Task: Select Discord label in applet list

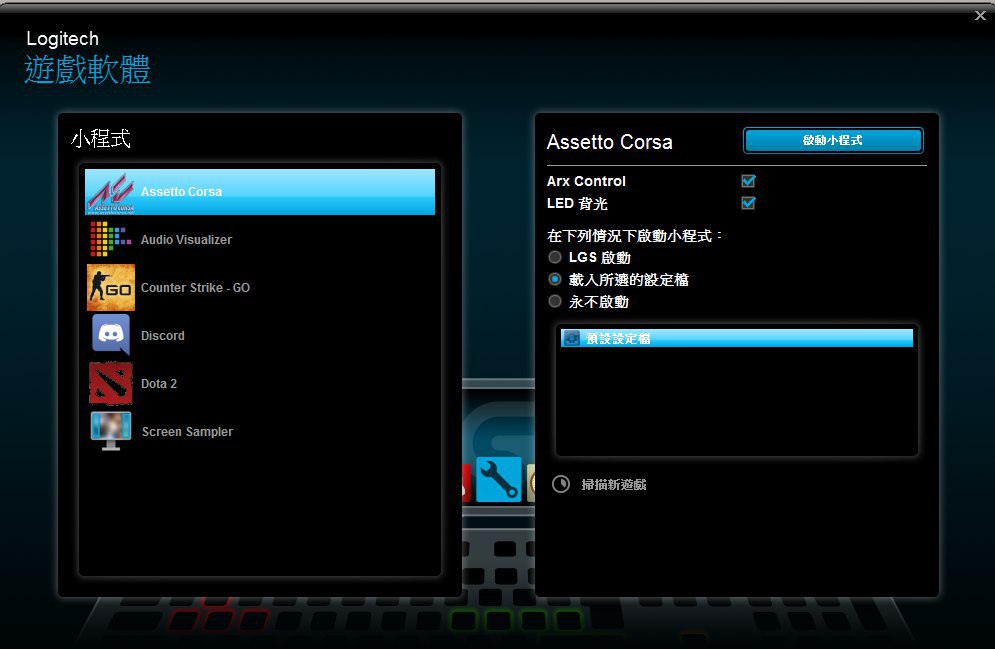Action: [x=162, y=336]
